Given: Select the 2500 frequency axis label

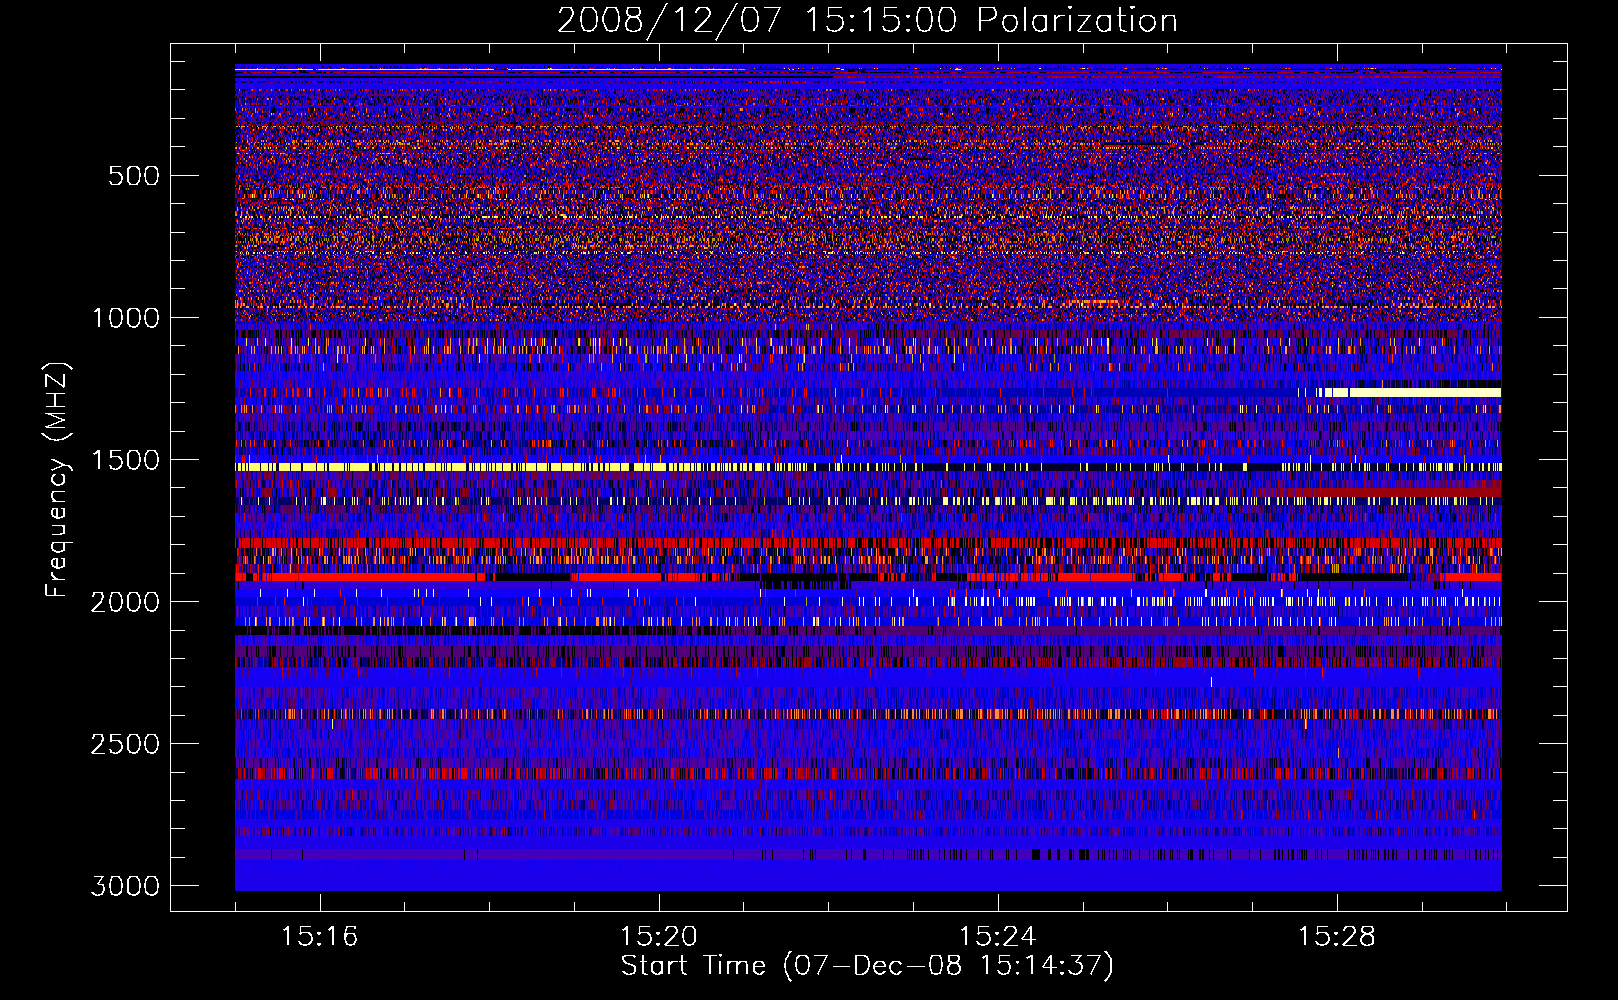Looking at the screenshot, I should pos(125,744).
